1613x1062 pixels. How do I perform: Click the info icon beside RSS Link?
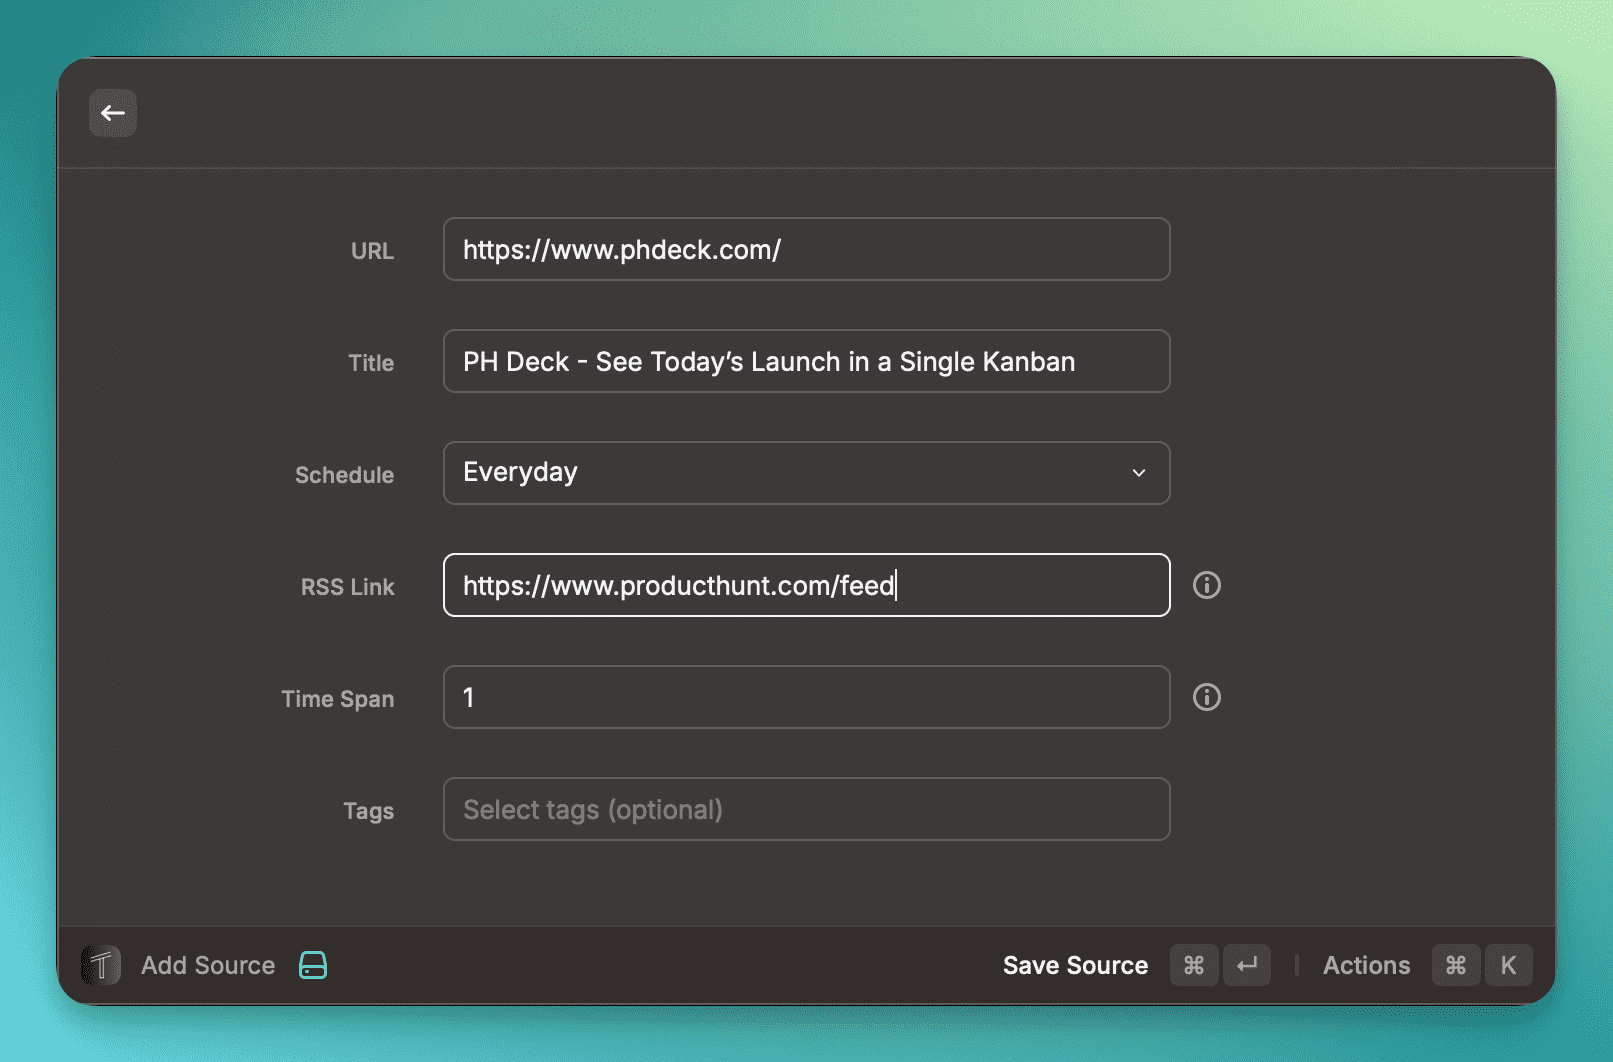[x=1206, y=585]
